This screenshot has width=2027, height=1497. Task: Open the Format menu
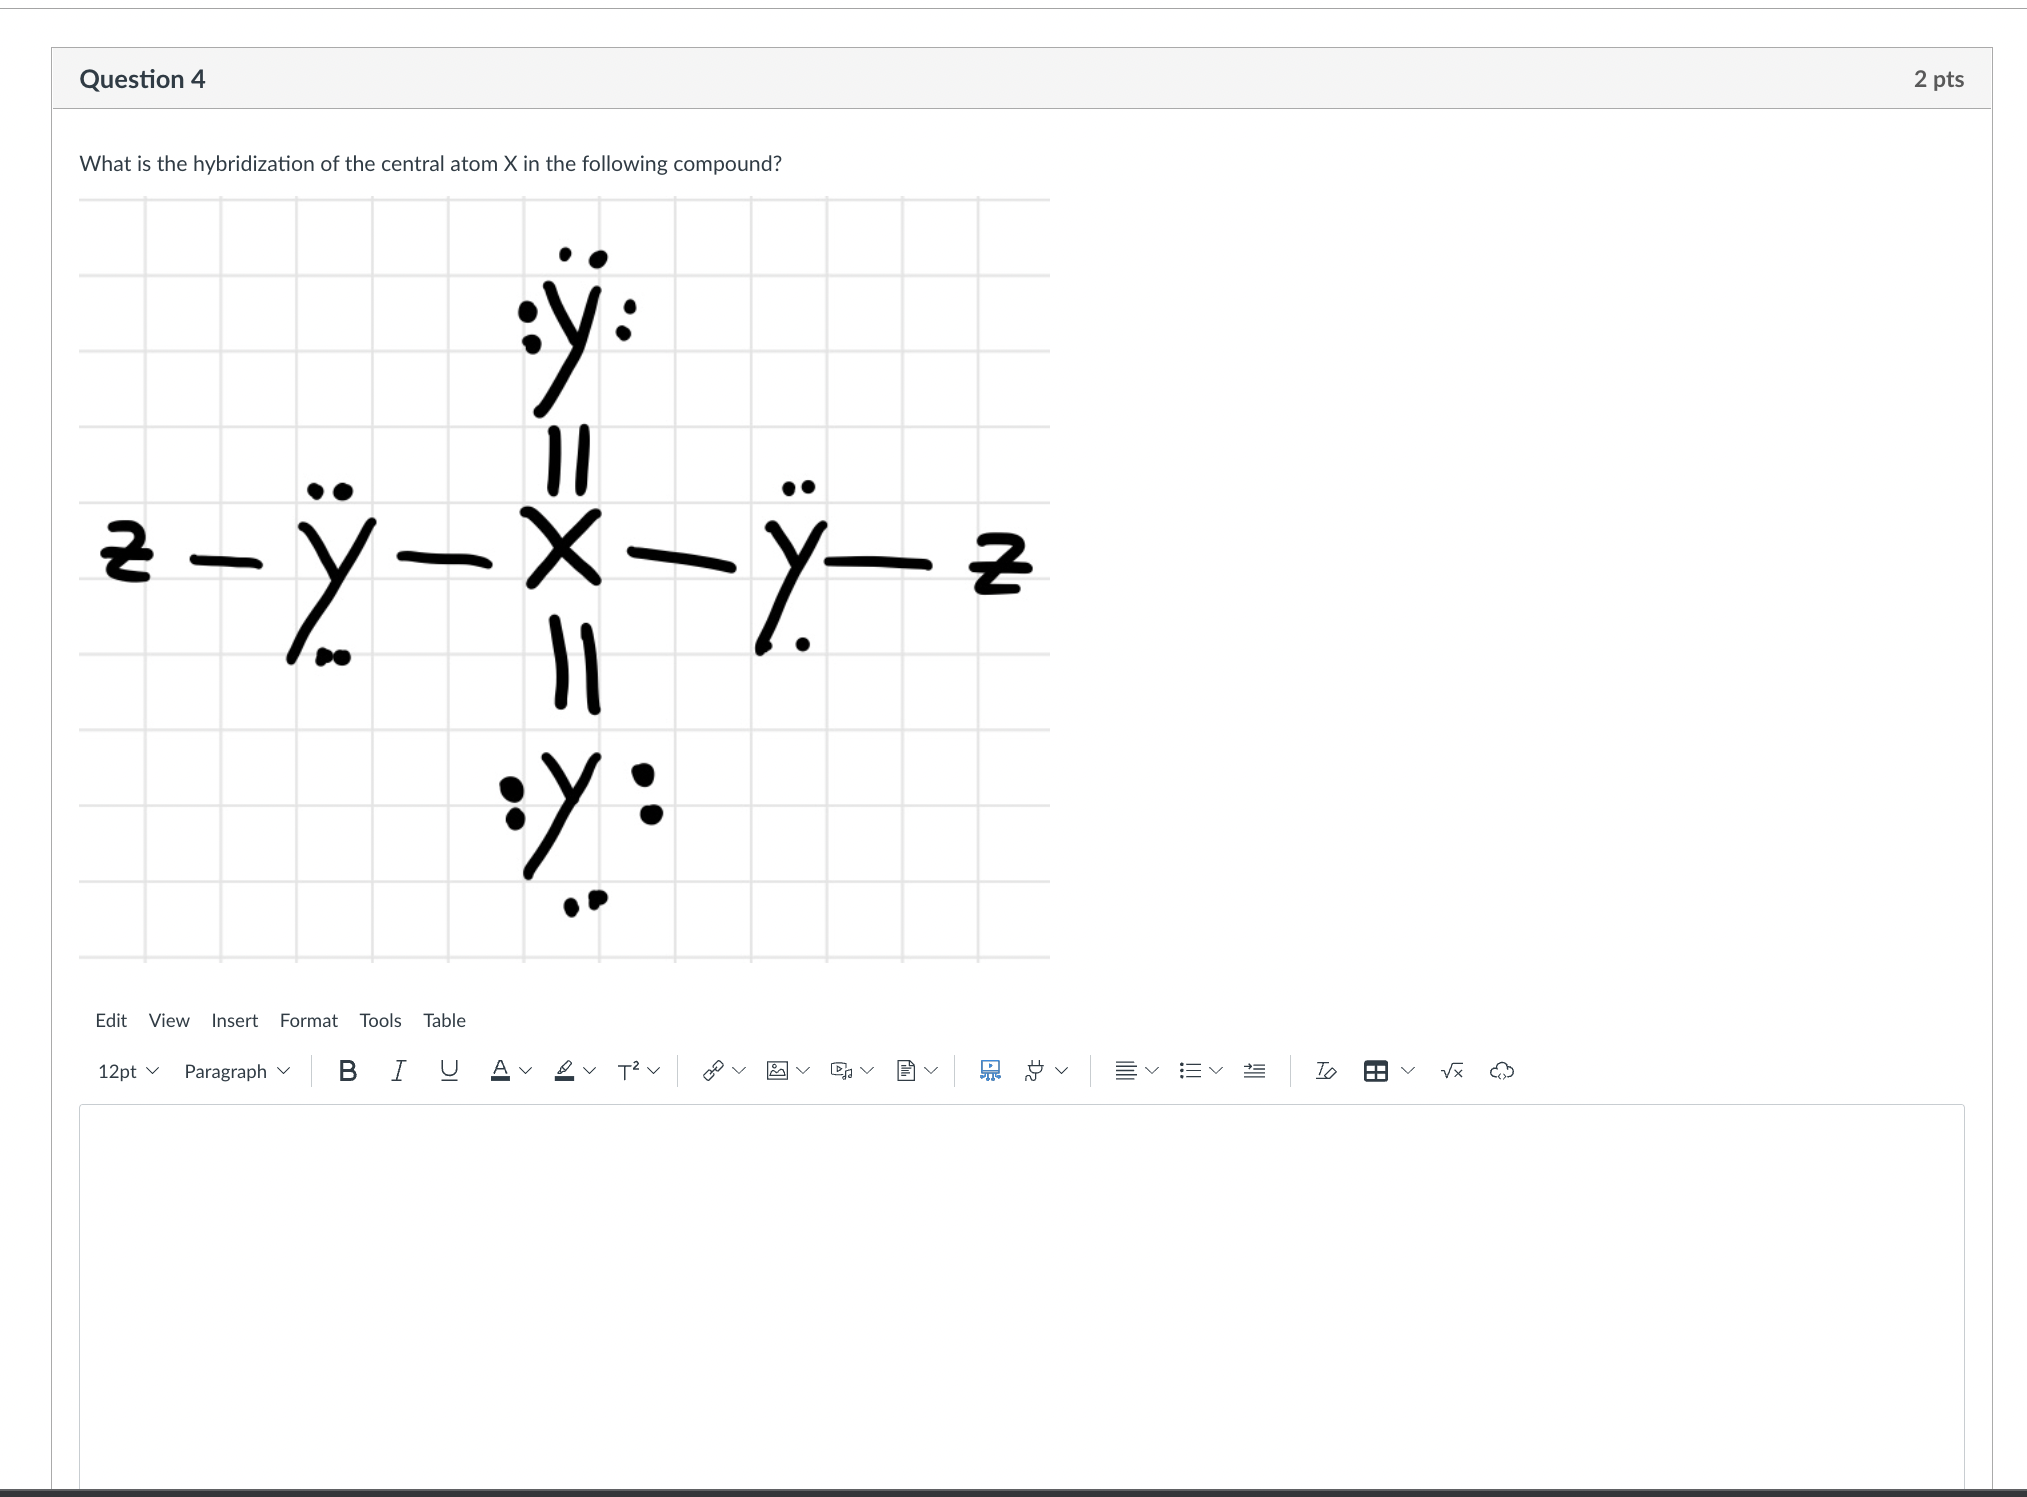[x=309, y=1020]
